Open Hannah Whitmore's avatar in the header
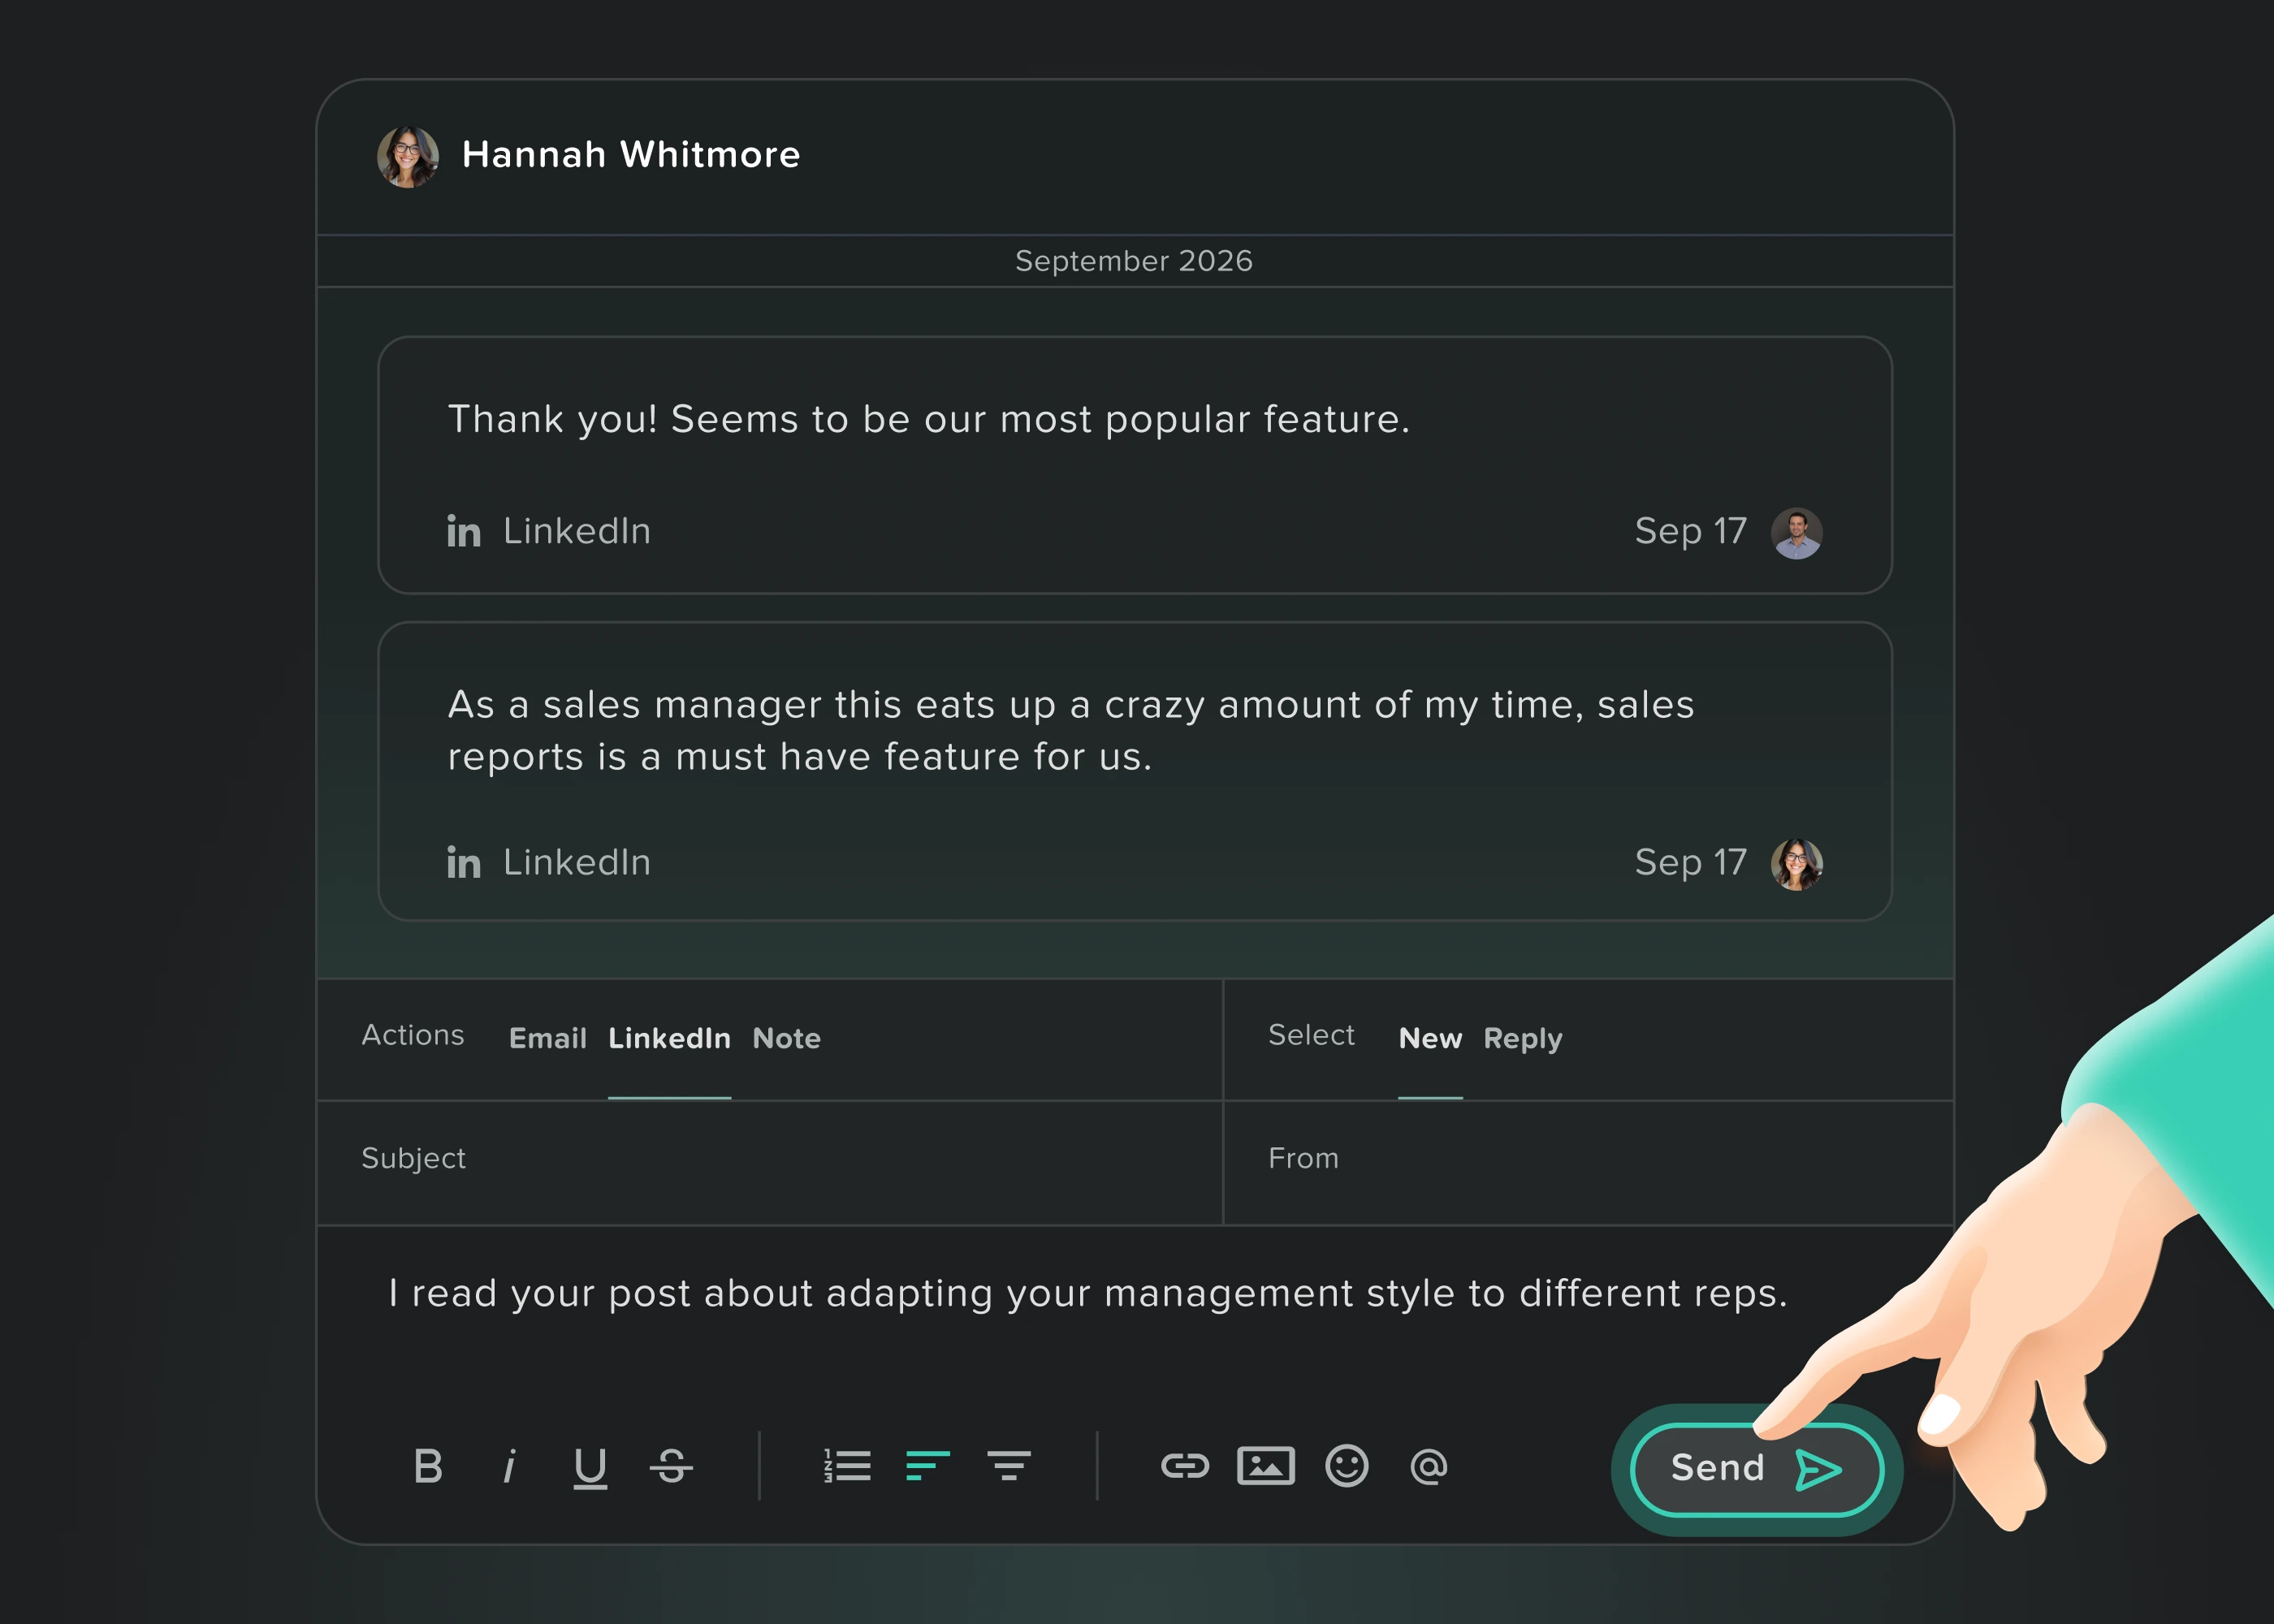This screenshot has width=2274, height=1624. coord(407,156)
